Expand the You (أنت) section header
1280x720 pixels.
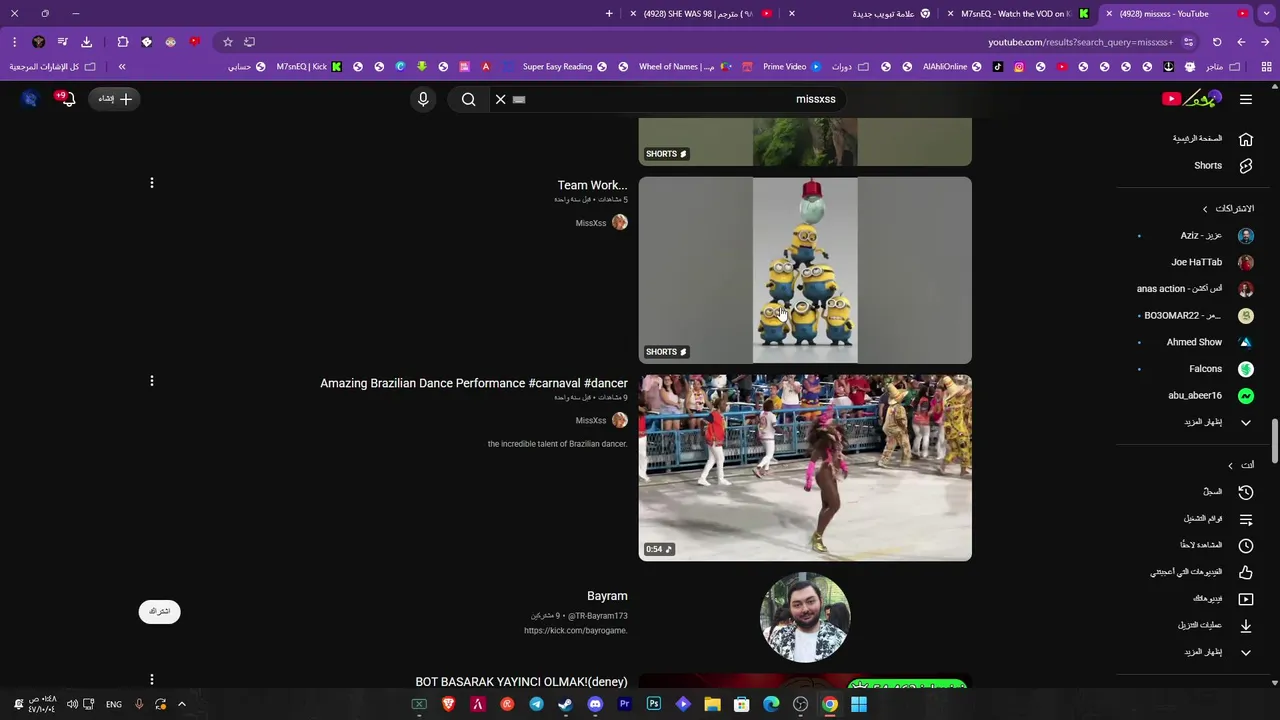(x=1241, y=465)
